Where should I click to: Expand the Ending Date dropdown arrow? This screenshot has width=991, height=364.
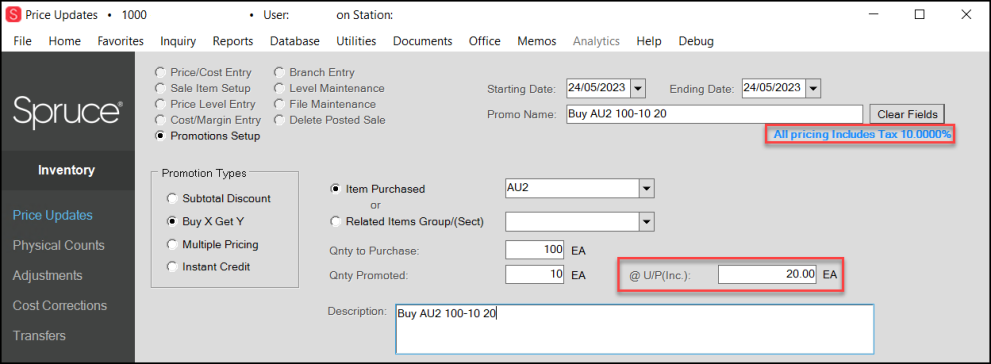point(813,88)
